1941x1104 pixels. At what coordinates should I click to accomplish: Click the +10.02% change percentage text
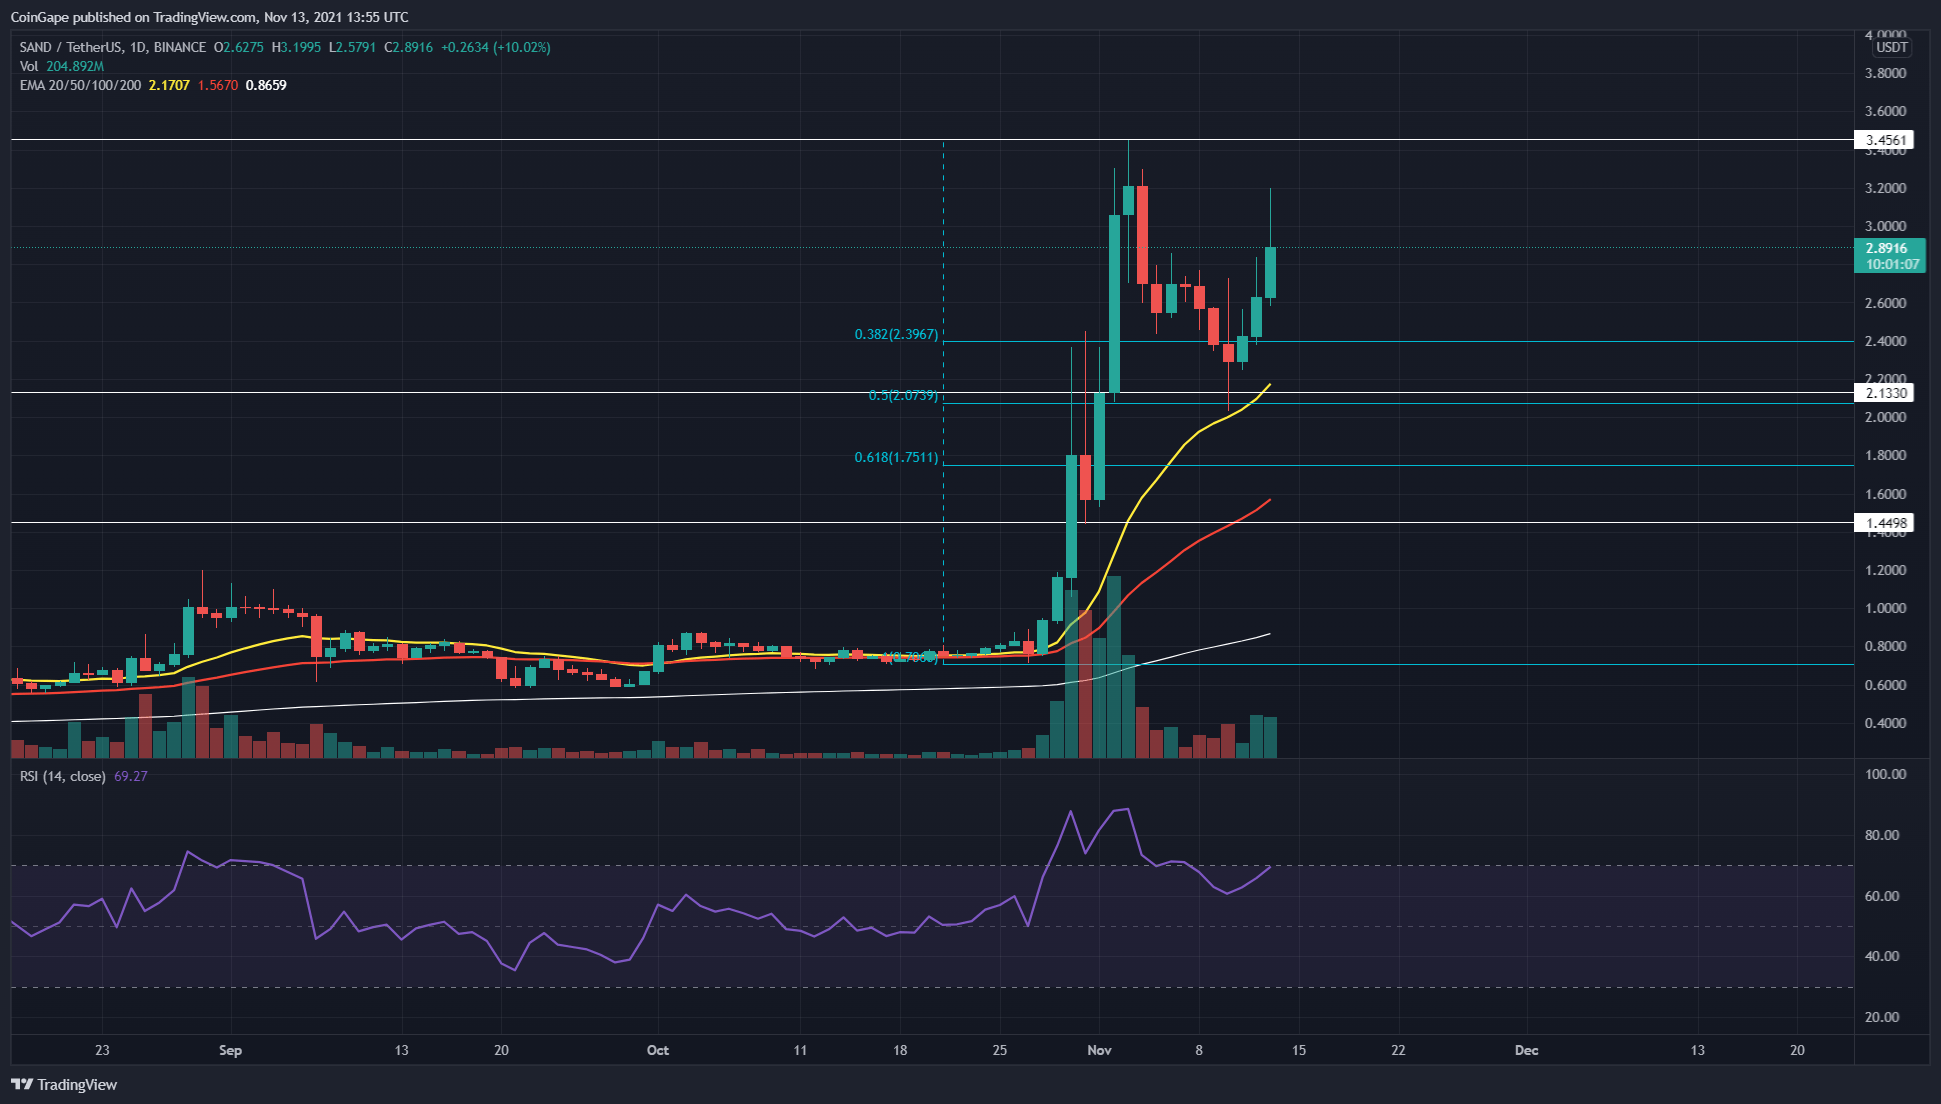[x=524, y=46]
